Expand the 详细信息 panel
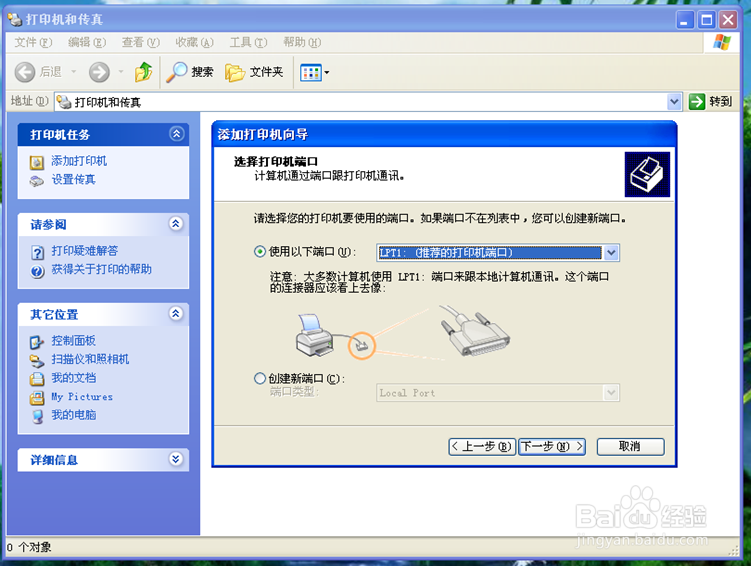 [x=176, y=459]
